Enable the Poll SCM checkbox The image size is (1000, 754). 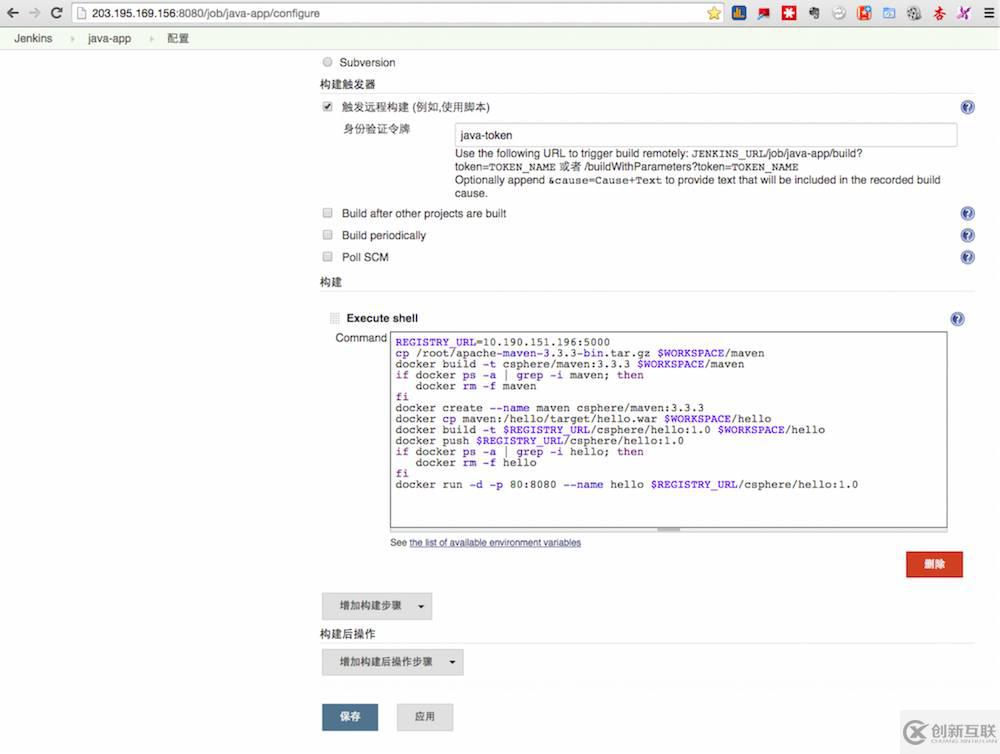[327, 256]
